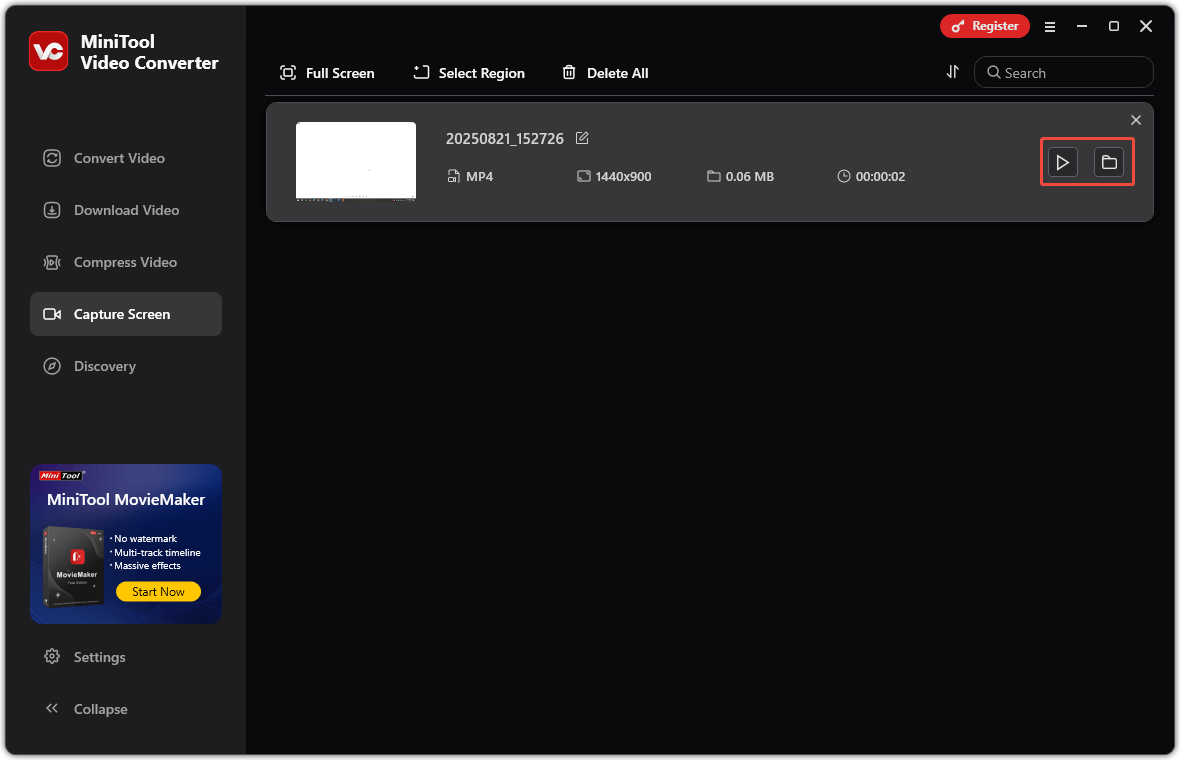
Task: Choose Select Region recording mode
Action: (x=469, y=73)
